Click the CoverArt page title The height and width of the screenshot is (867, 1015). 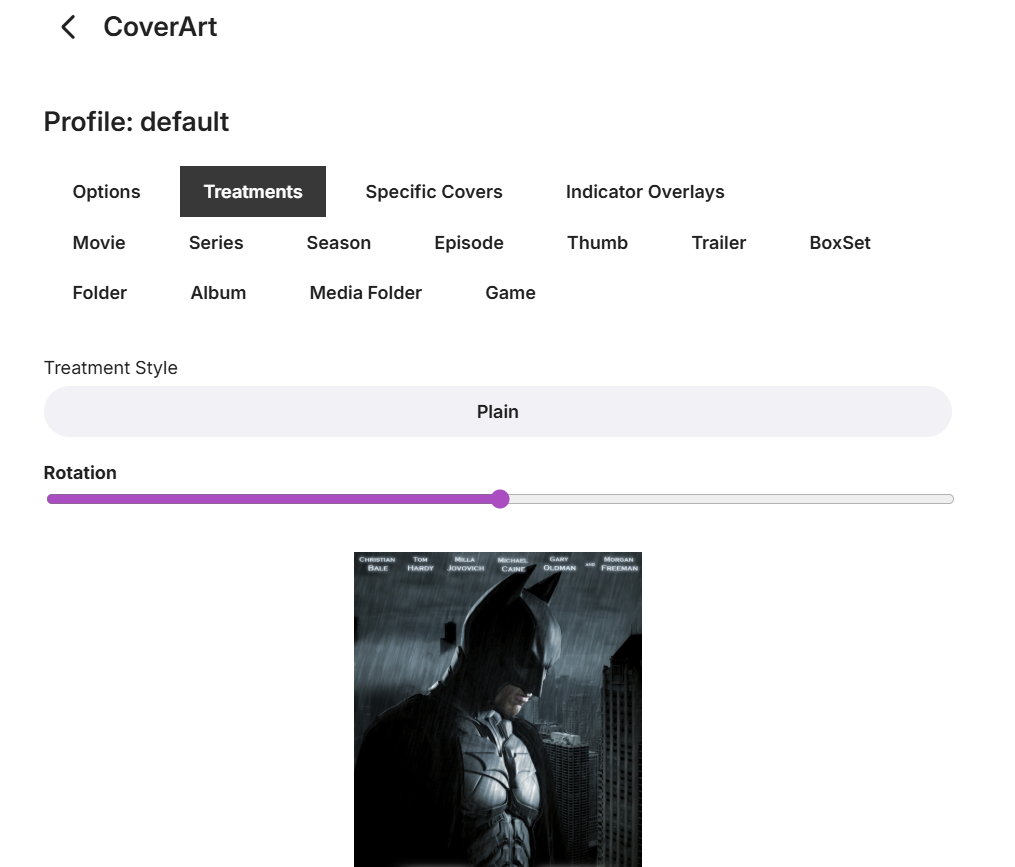[x=160, y=27]
